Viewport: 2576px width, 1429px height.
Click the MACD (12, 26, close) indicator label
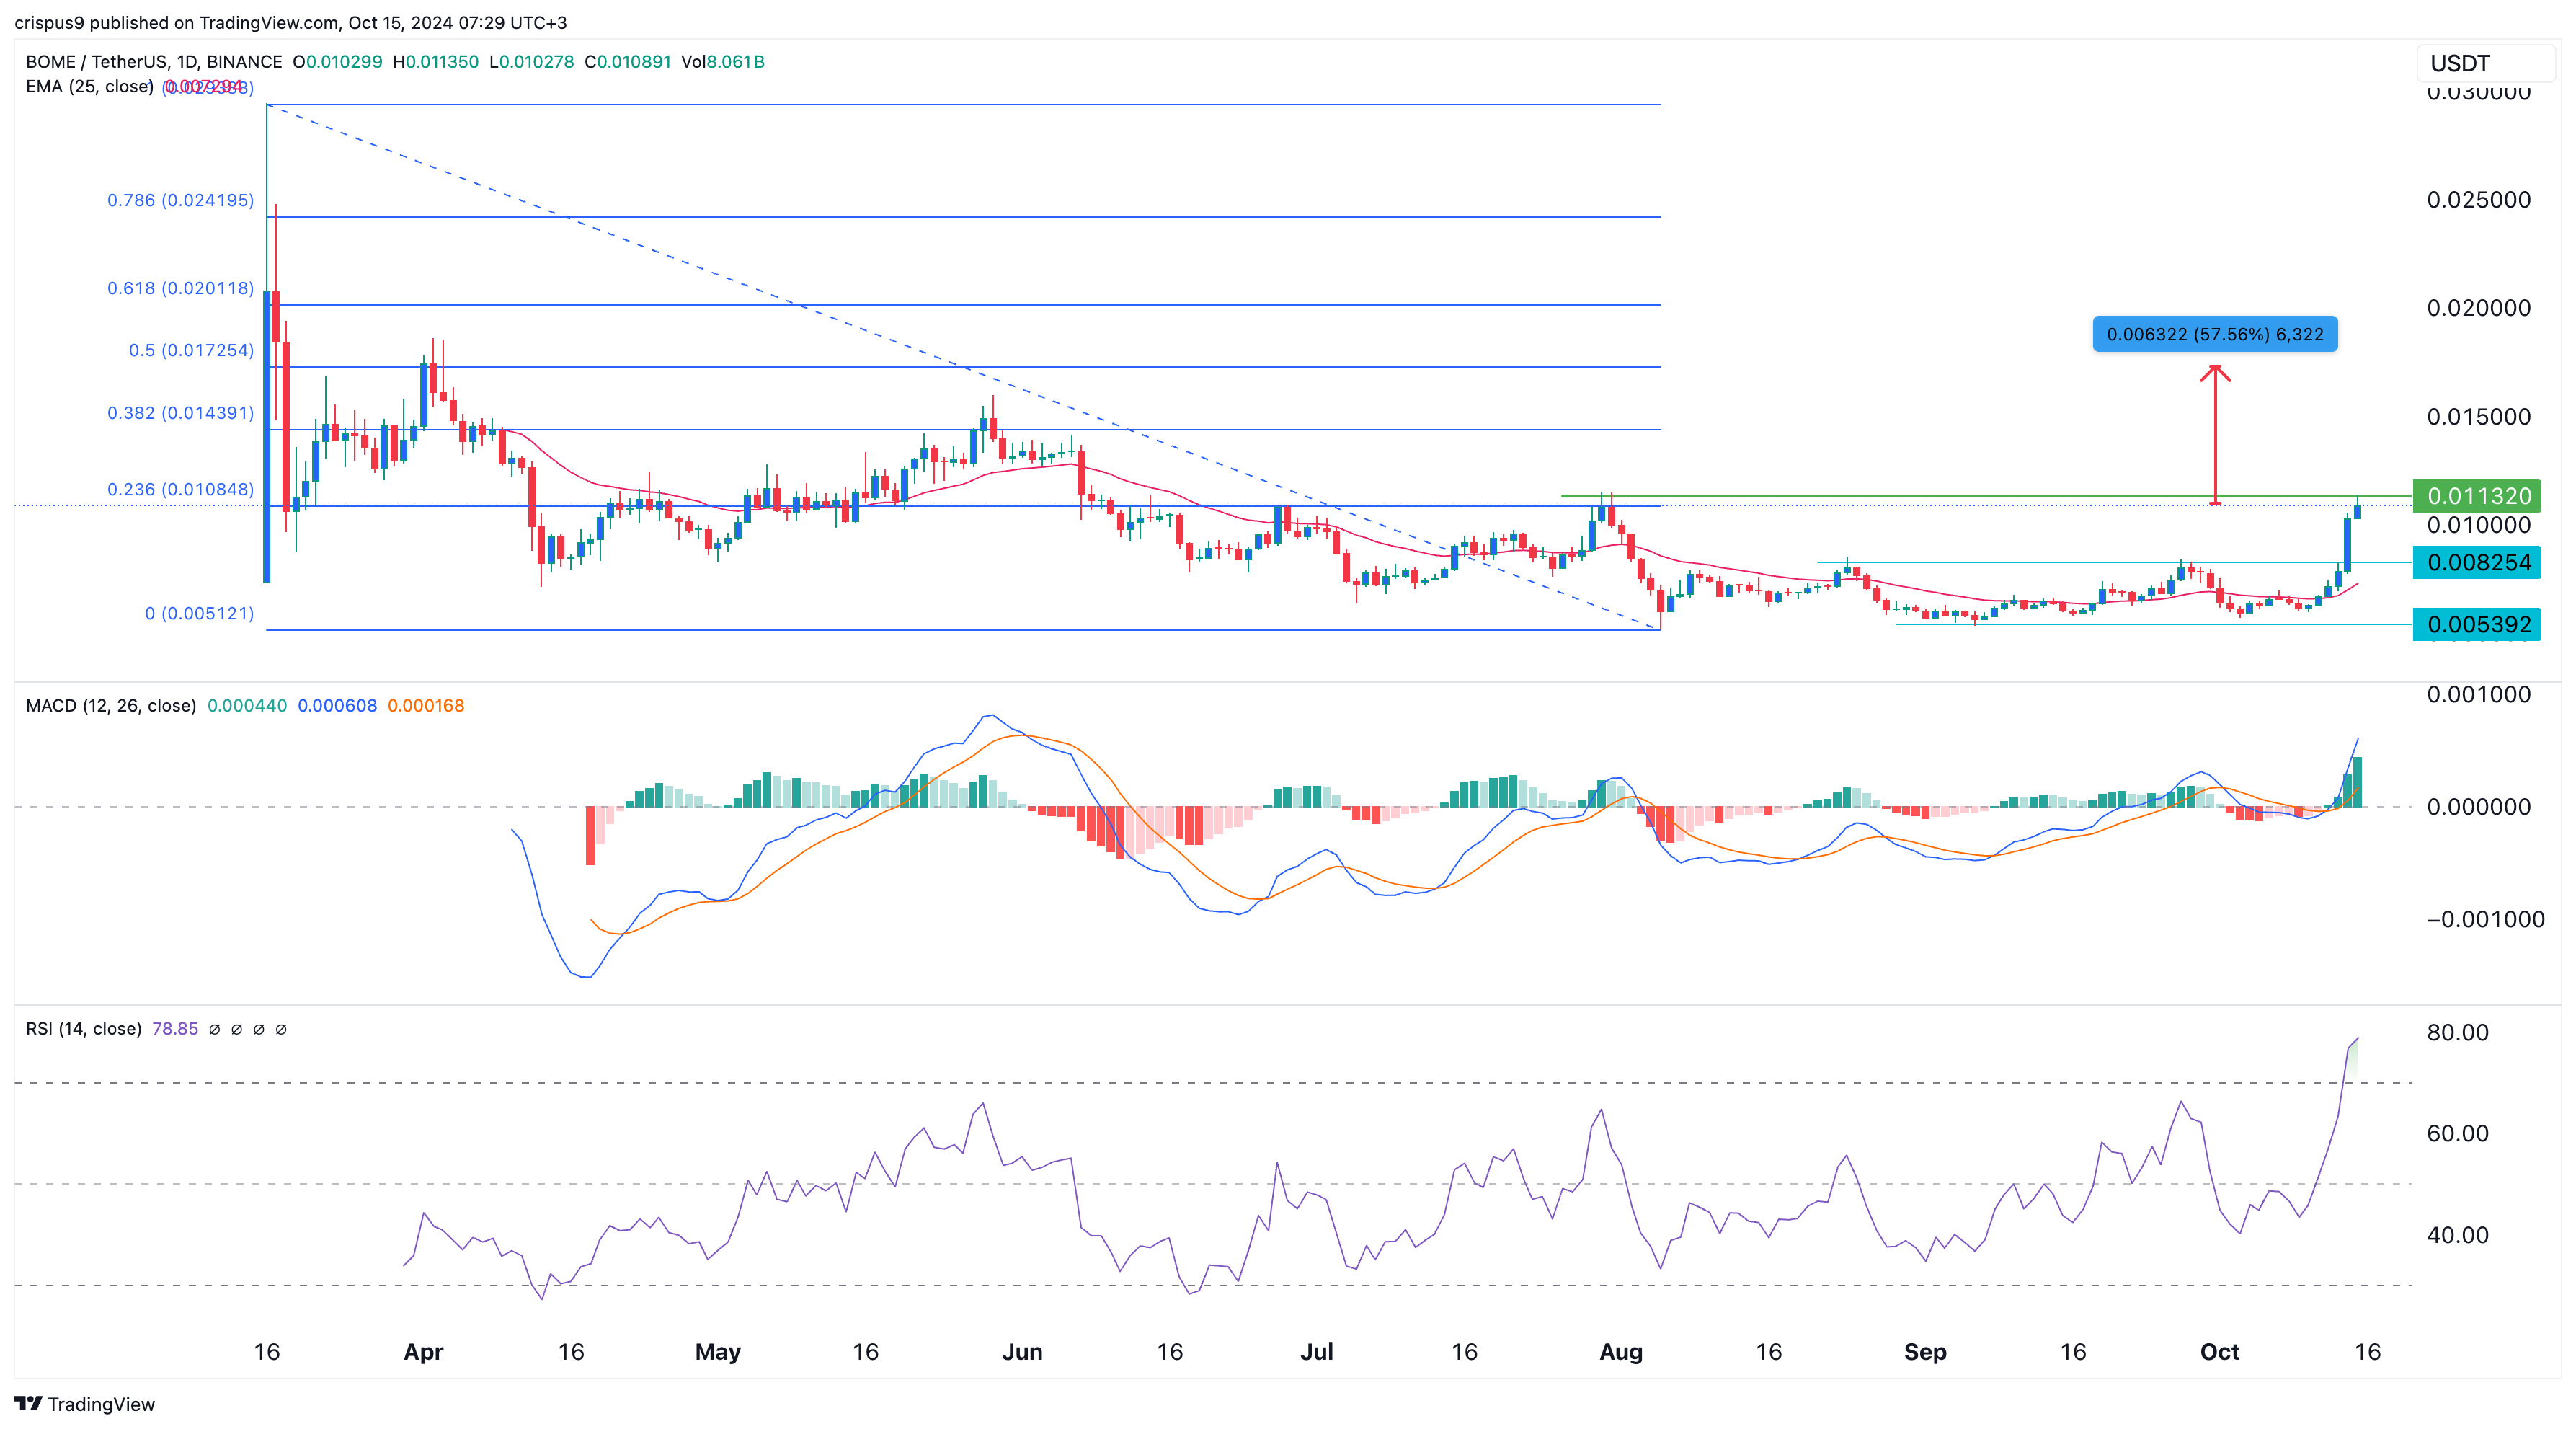pos(111,706)
